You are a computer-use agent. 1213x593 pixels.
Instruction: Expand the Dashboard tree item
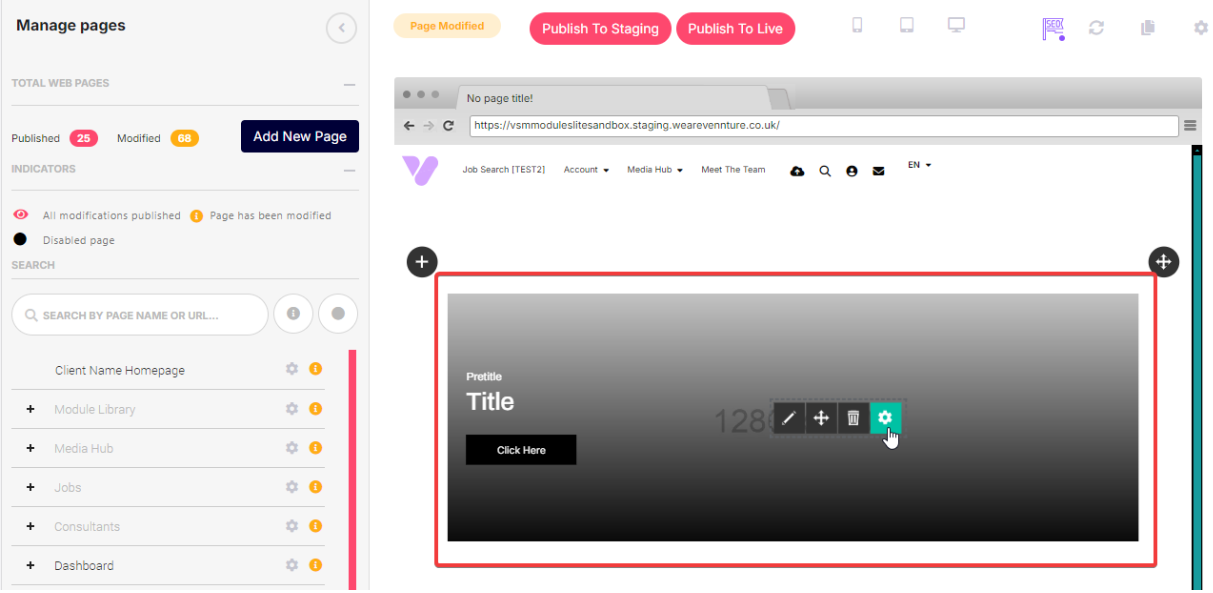(30, 565)
